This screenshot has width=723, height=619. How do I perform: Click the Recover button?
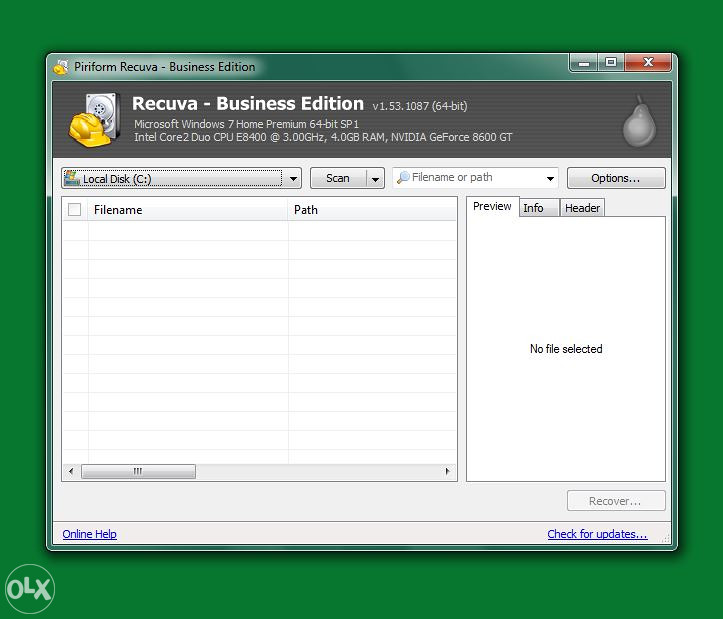[616, 501]
